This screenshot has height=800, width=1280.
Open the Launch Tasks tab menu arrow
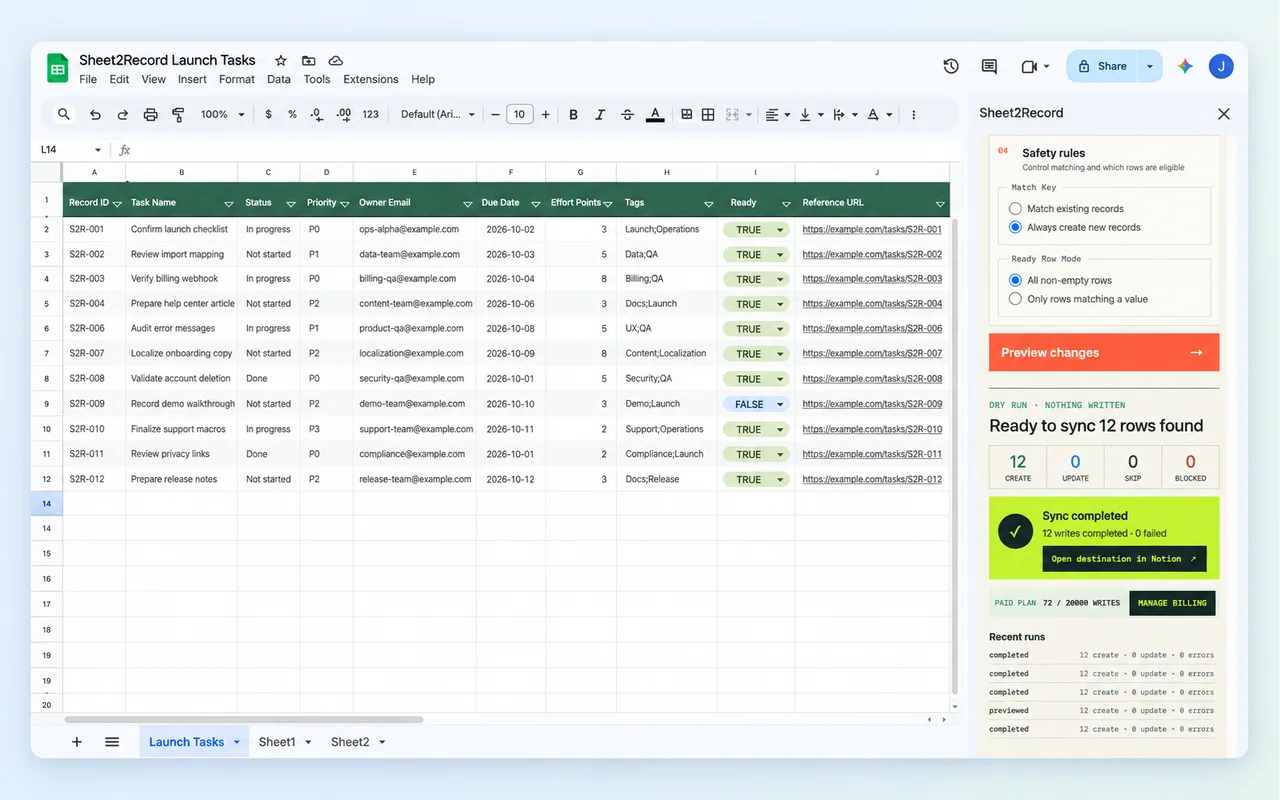(237, 742)
